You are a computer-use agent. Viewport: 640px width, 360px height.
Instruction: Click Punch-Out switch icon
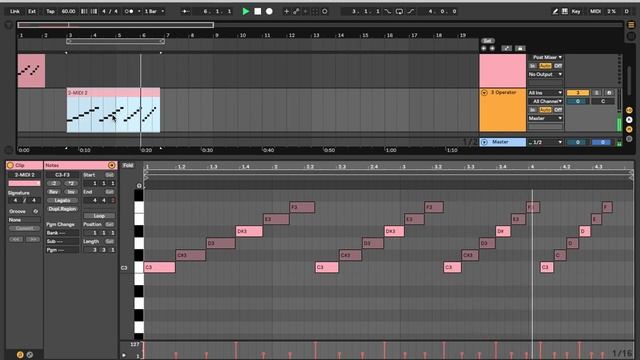point(411,11)
